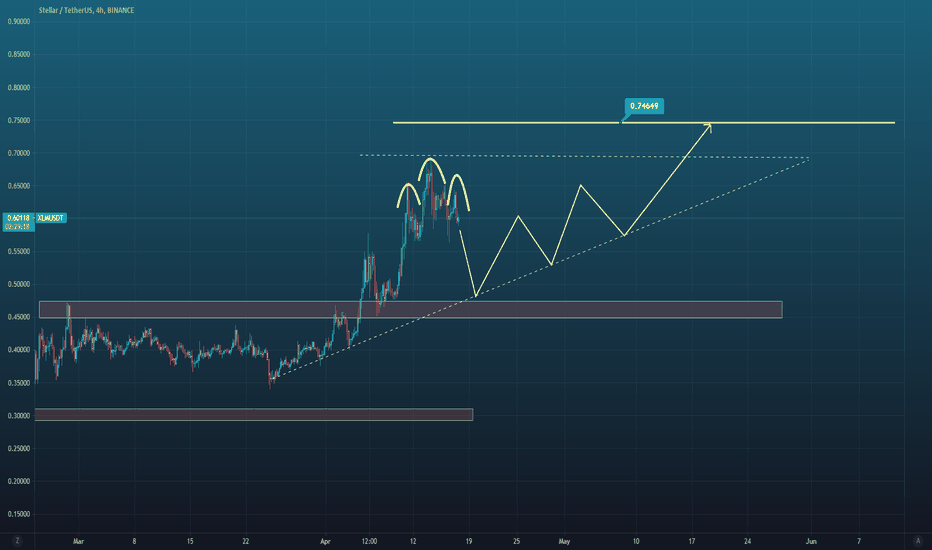
Task: Click the Mar label on time axis
Action: click(78, 541)
